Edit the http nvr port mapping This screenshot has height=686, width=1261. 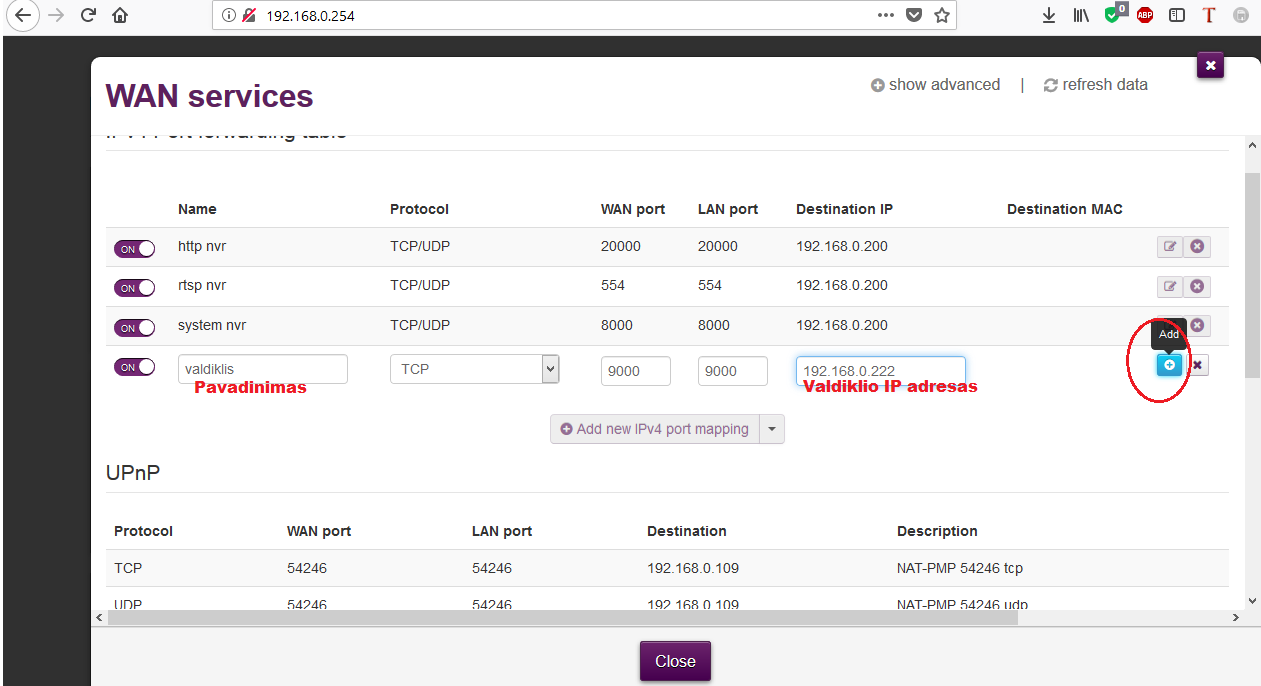(x=1169, y=246)
